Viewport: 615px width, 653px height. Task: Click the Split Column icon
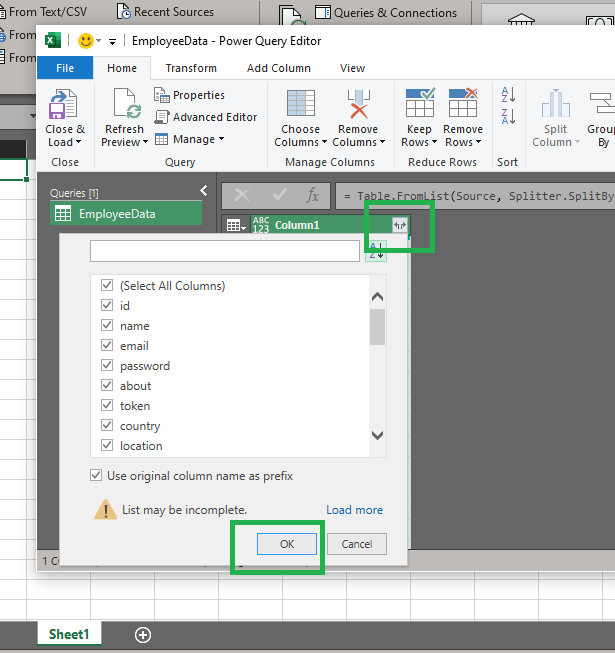click(555, 103)
